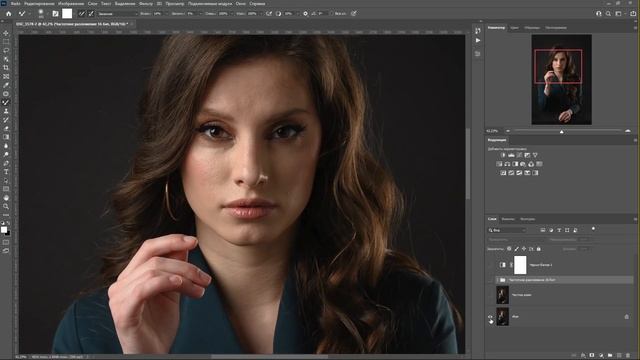Select the Move tool

click(x=6, y=33)
